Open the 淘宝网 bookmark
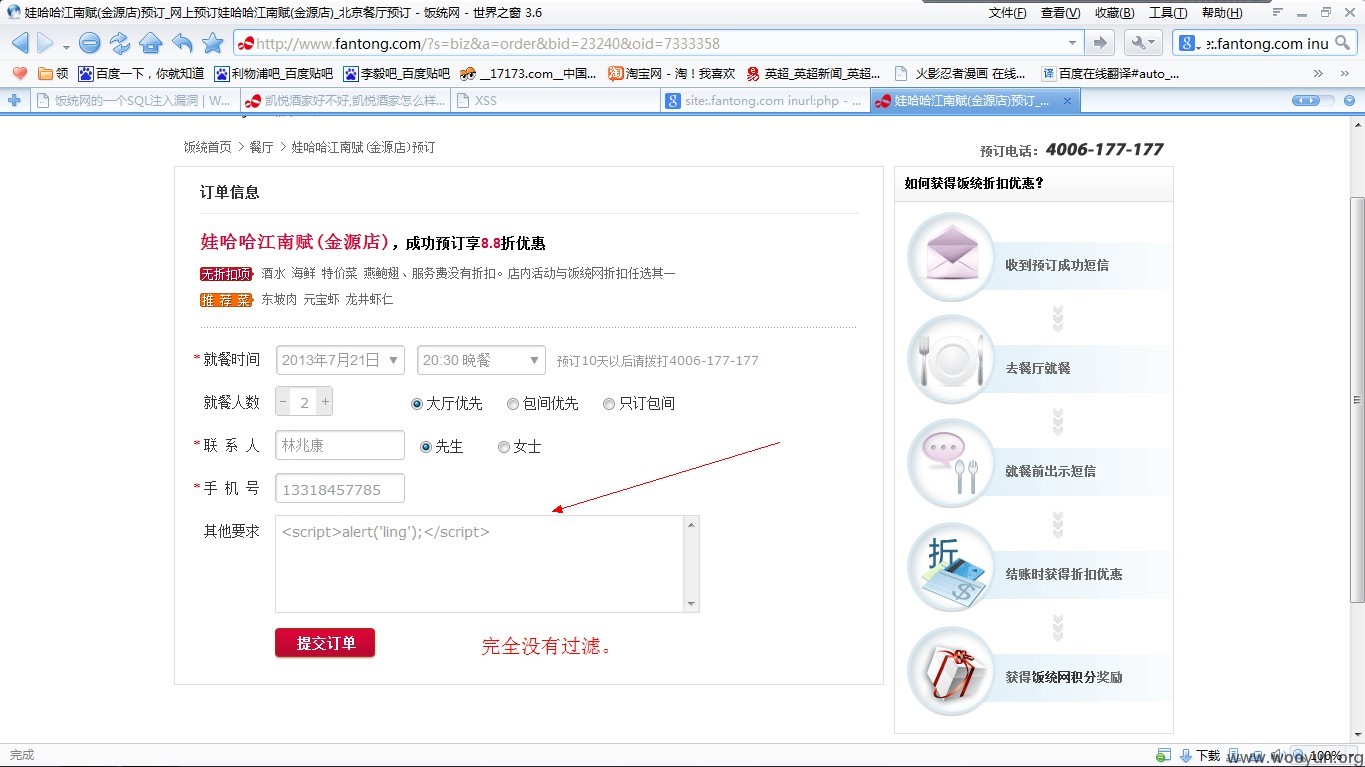1365x767 pixels. pos(672,73)
